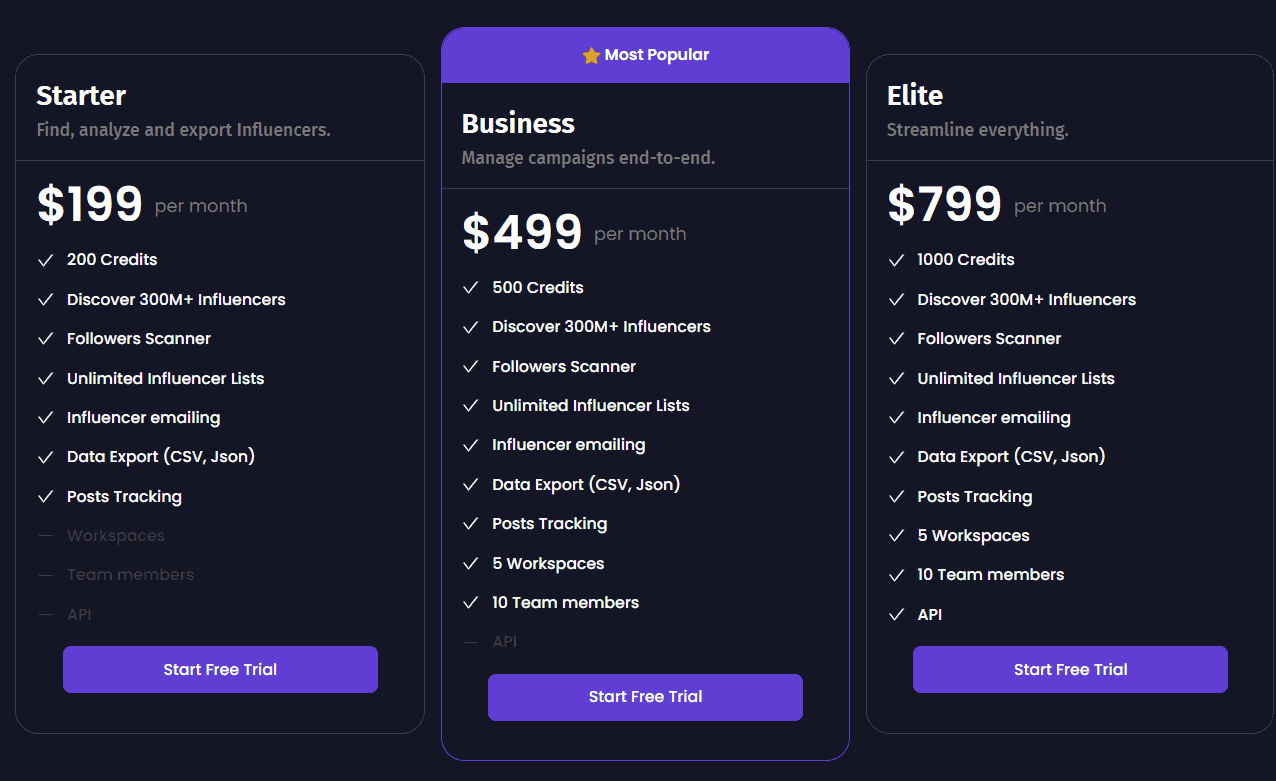
Task: Click the checkmark beside Followers Scanner in Starter
Action: click(45, 338)
